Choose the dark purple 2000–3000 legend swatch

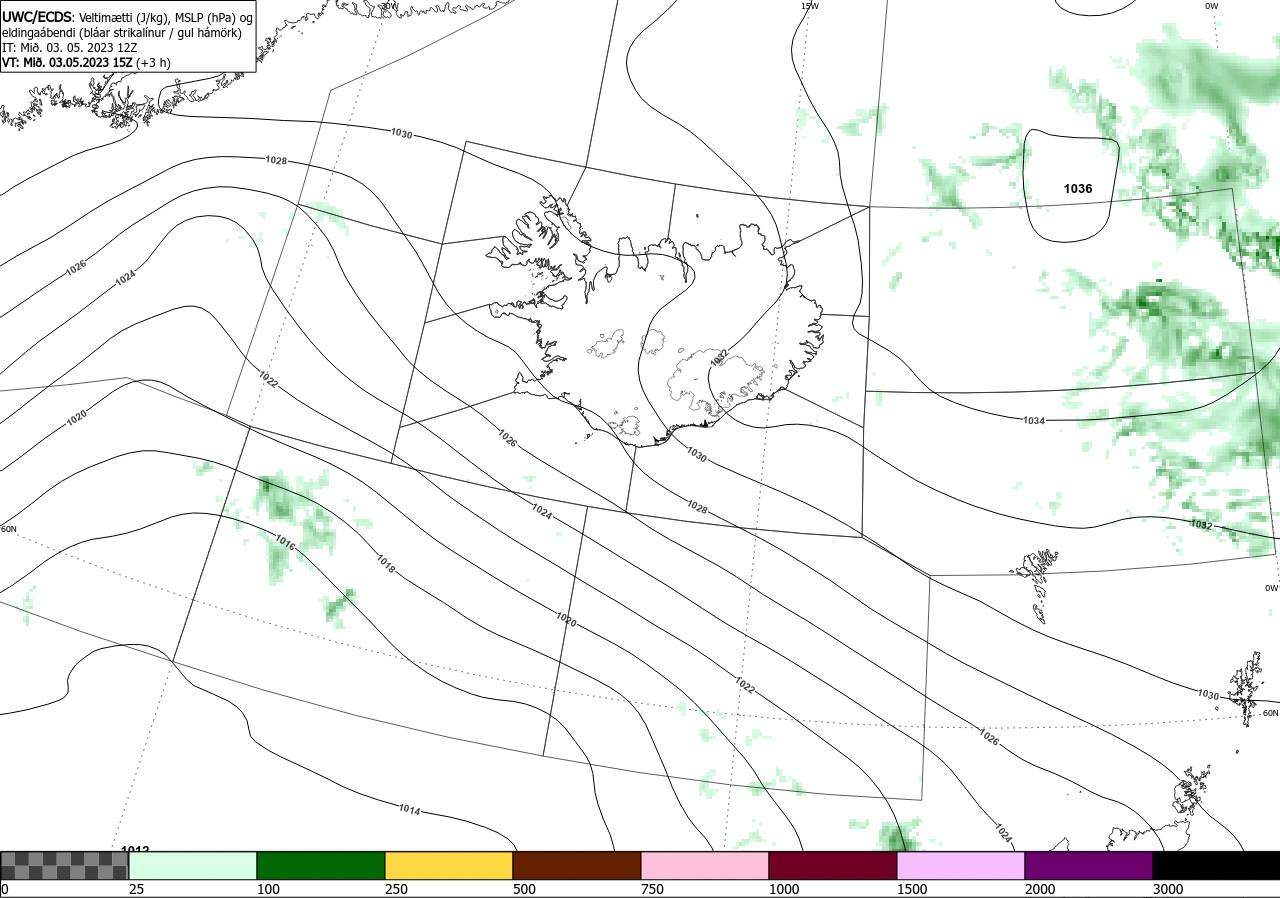pos(1089,865)
